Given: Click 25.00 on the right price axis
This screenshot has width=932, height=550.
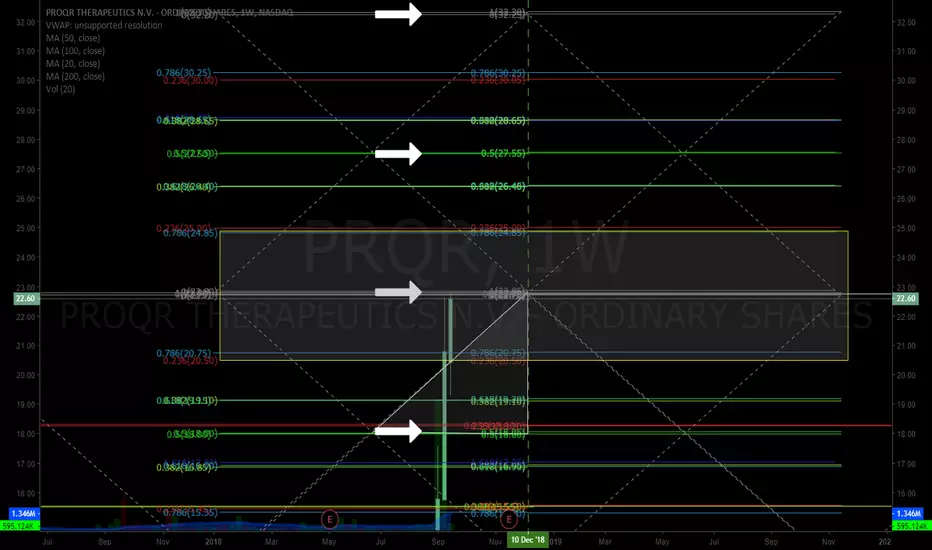Looking at the screenshot, I should (x=906, y=228).
